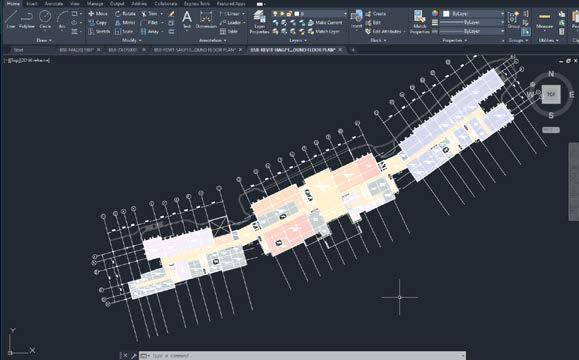The image size is (579, 360).
Task: Select the Line drawing tool
Action: [11, 20]
